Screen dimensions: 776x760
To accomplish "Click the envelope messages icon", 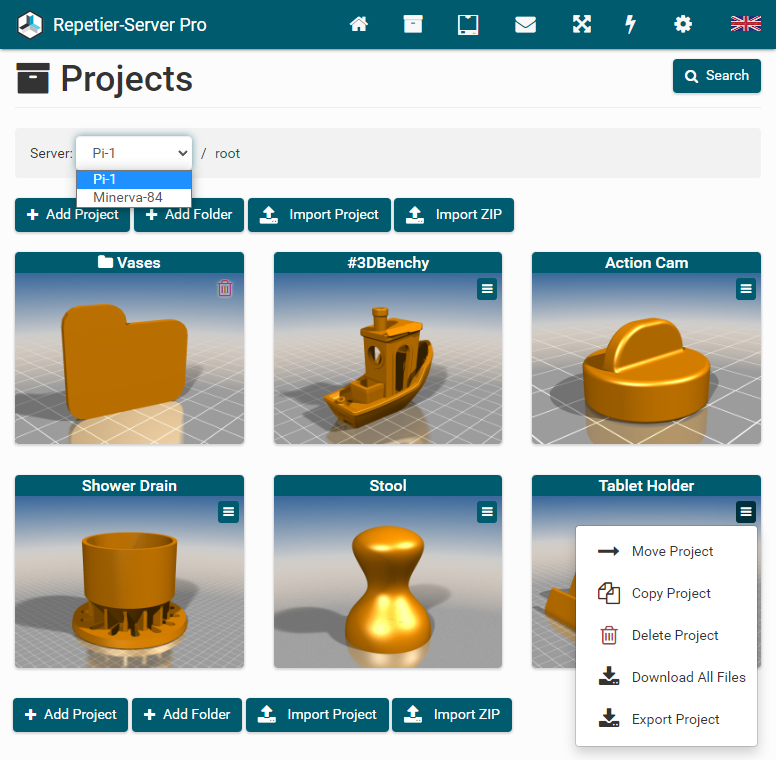I will 525,24.
